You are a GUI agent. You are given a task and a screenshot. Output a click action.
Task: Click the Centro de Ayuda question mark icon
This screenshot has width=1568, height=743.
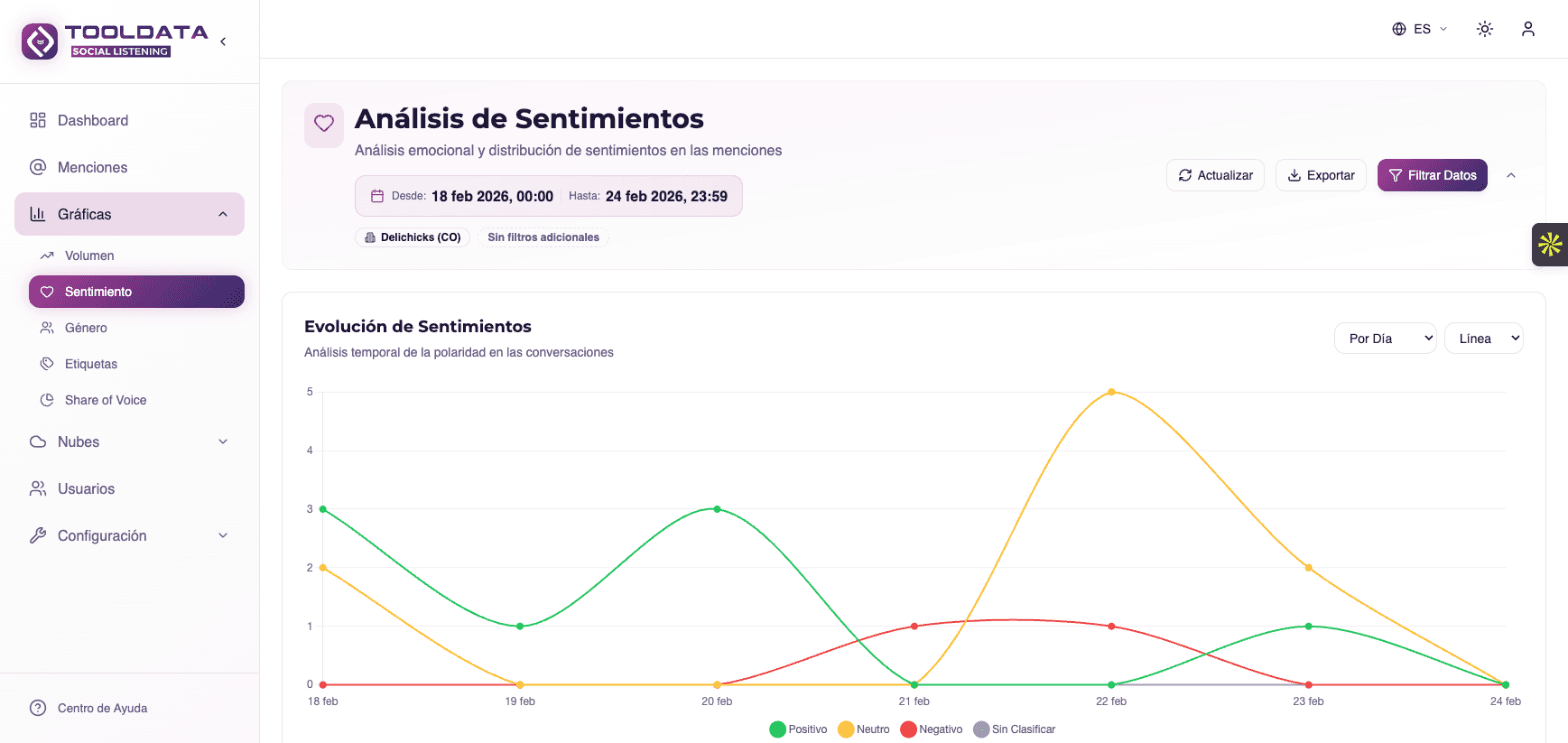coord(37,708)
